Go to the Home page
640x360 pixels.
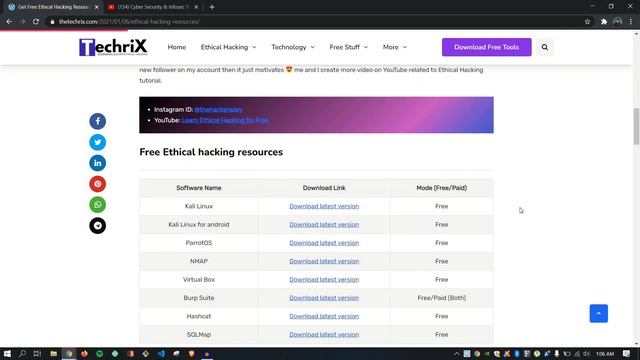pyautogui.click(x=177, y=47)
